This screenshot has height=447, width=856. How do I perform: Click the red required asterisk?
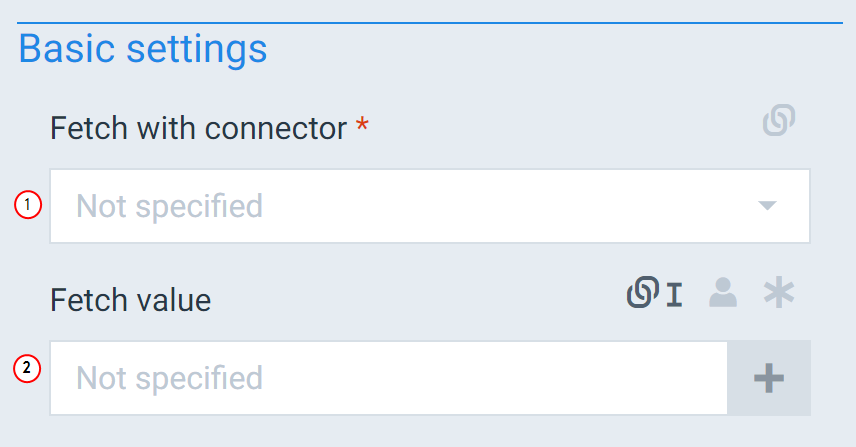pyautogui.click(x=362, y=125)
